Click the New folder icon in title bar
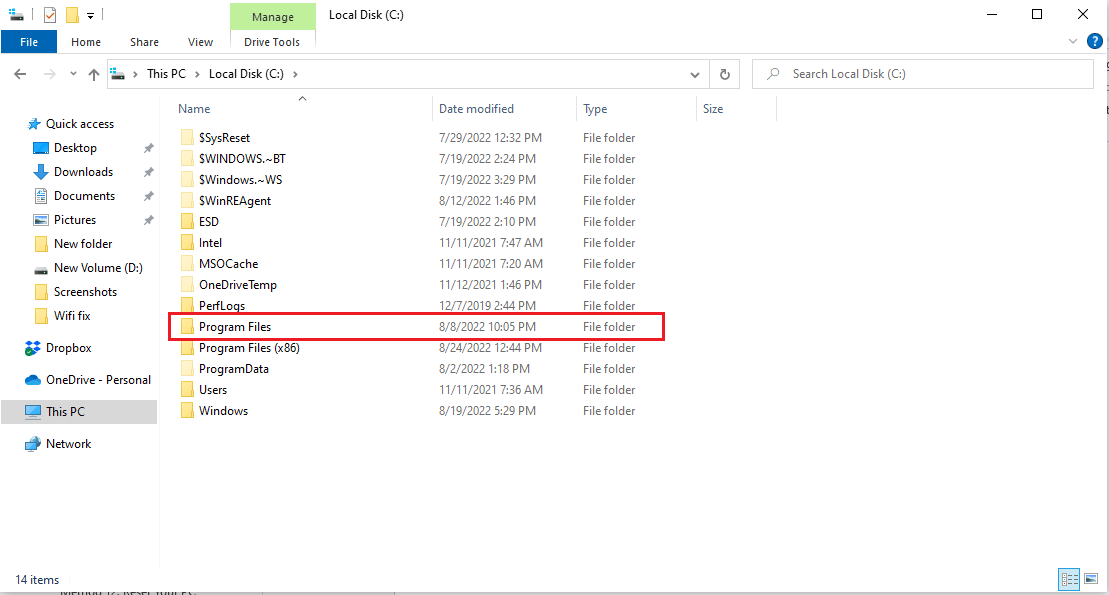This screenshot has width=1109, height=595. [x=72, y=15]
